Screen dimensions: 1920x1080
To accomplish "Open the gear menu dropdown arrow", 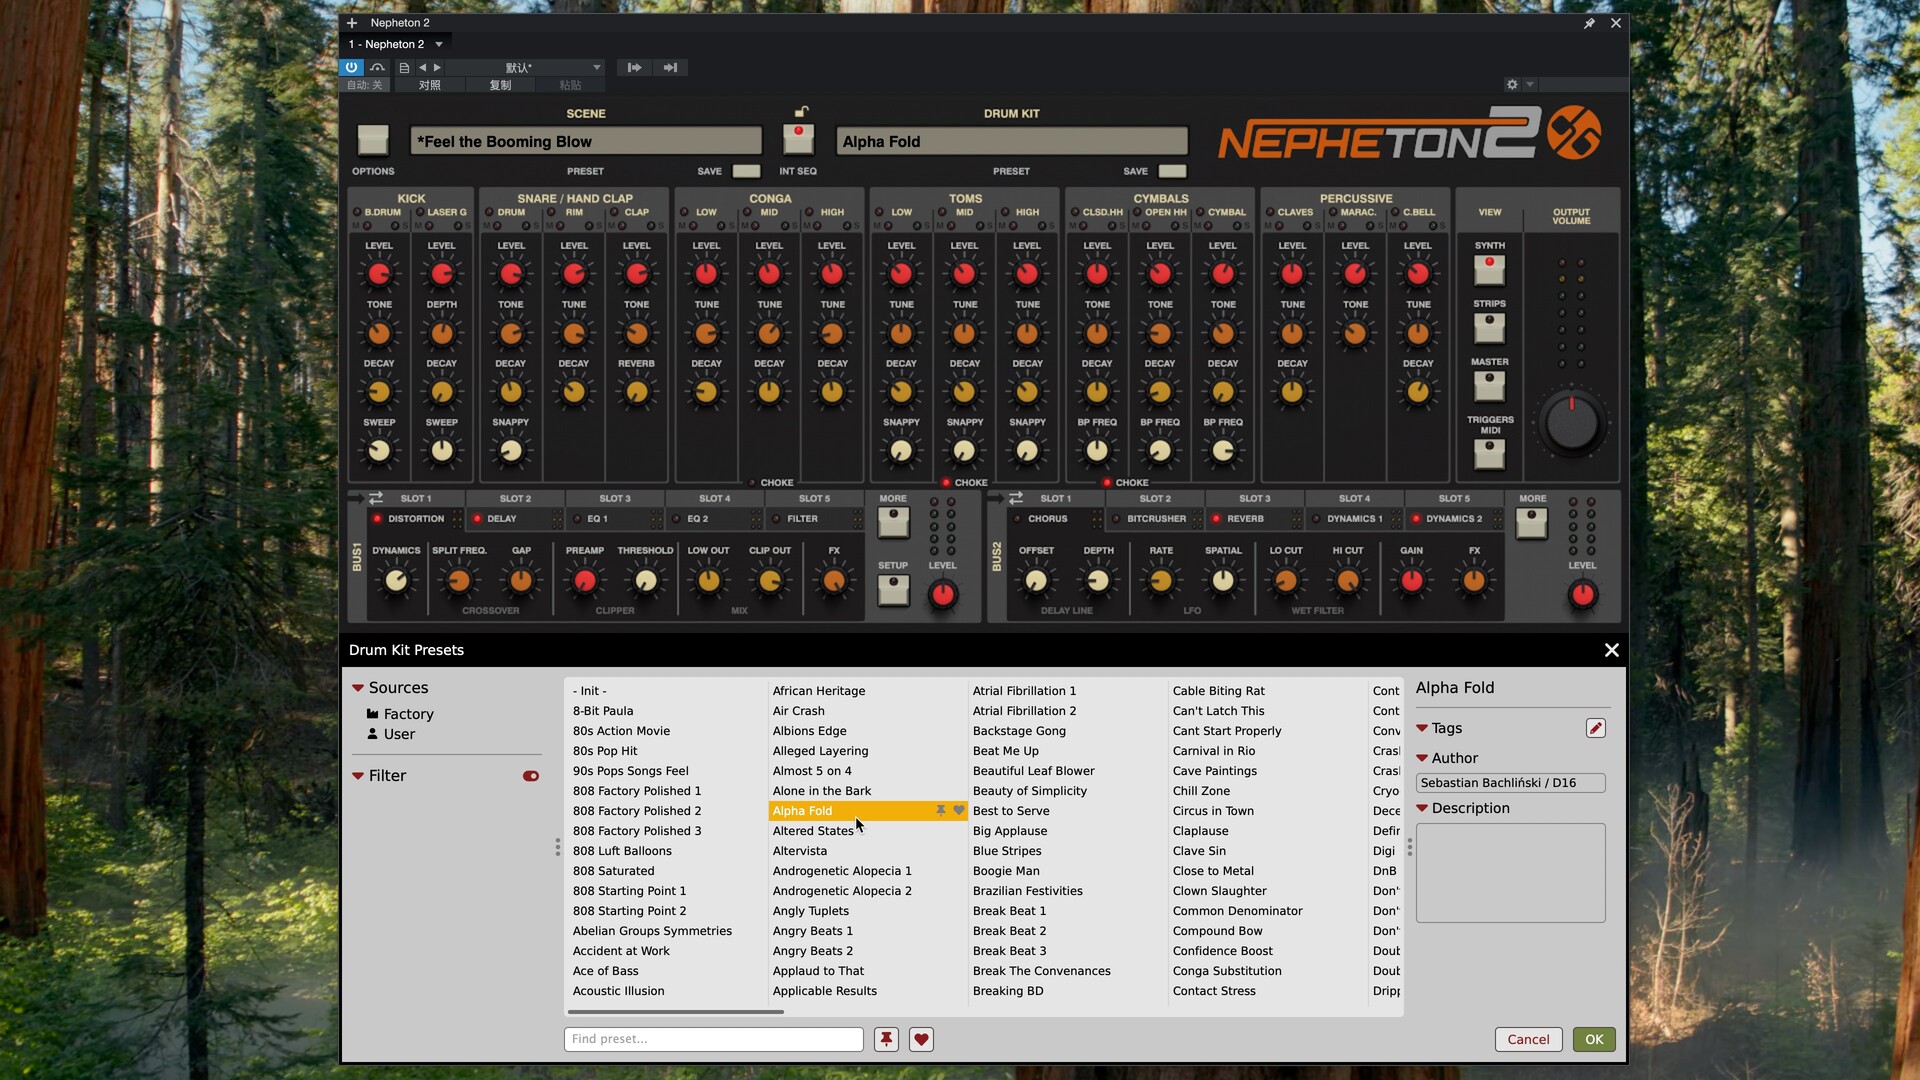I will 1530,85.
